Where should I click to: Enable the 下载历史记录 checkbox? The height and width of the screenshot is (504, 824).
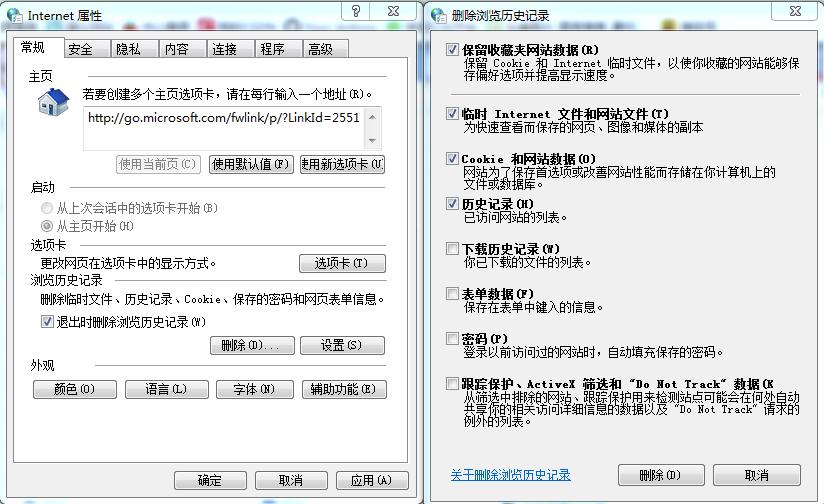point(452,249)
